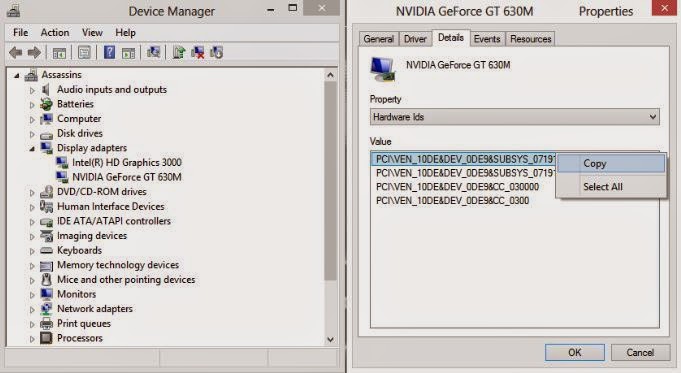Click the Intel HD Graphics 3000 device icon

62,162
